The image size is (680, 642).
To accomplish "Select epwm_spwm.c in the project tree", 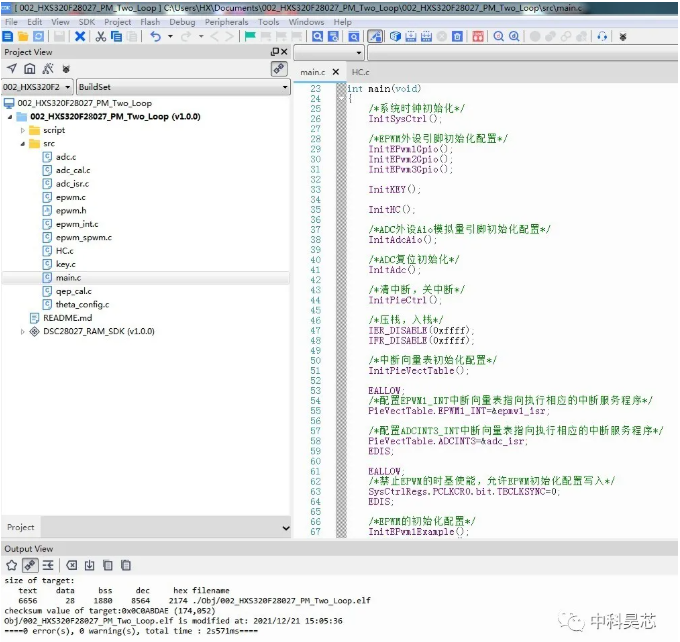I will (x=84, y=238).
